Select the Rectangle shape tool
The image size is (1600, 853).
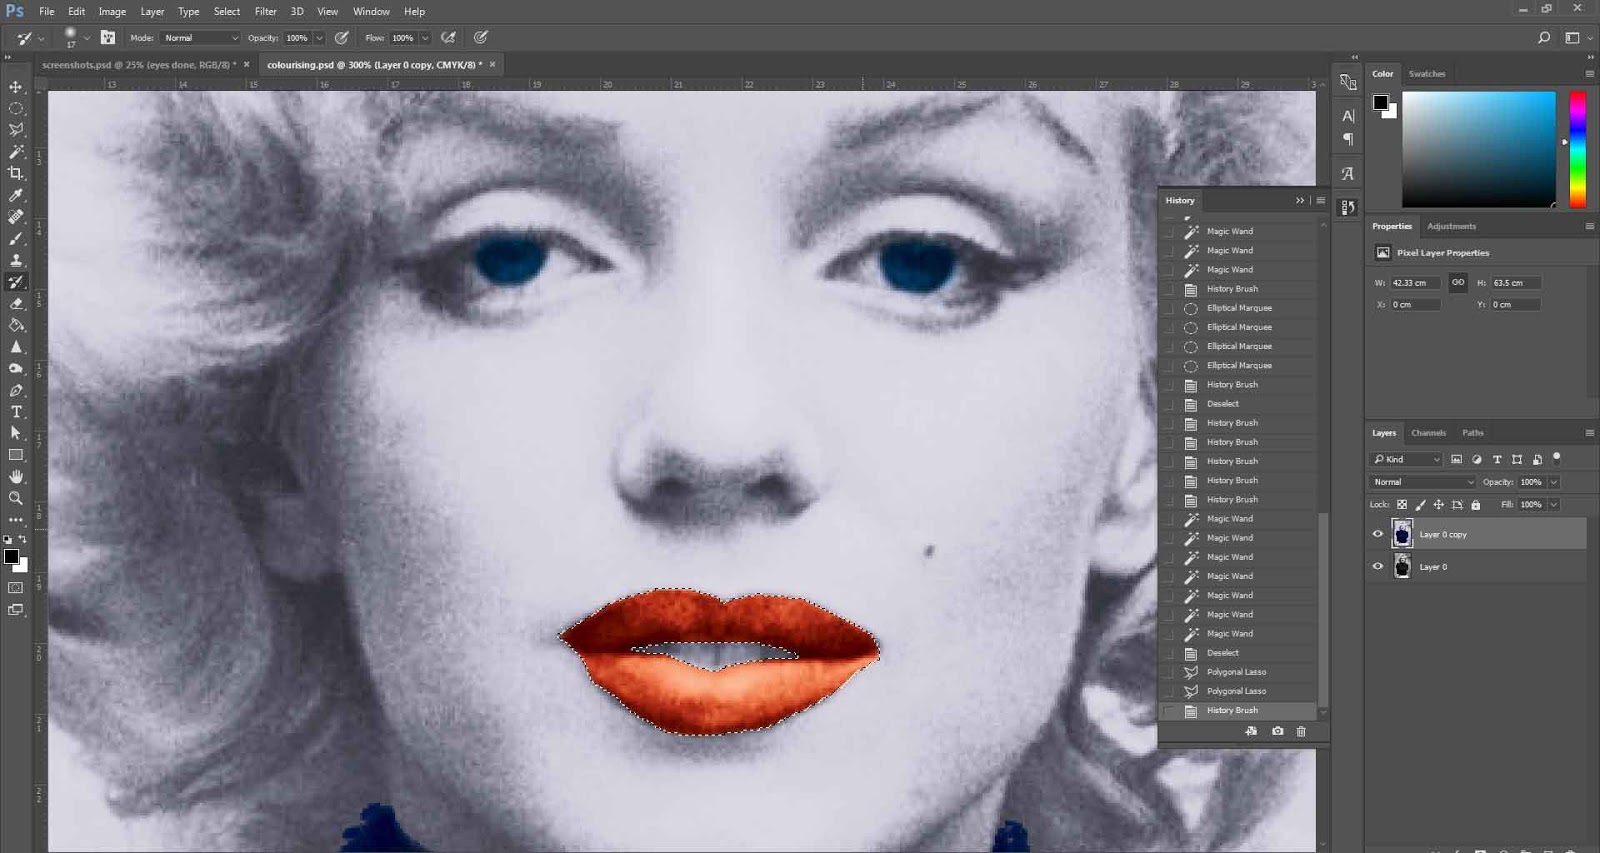[x=16, y=455]
